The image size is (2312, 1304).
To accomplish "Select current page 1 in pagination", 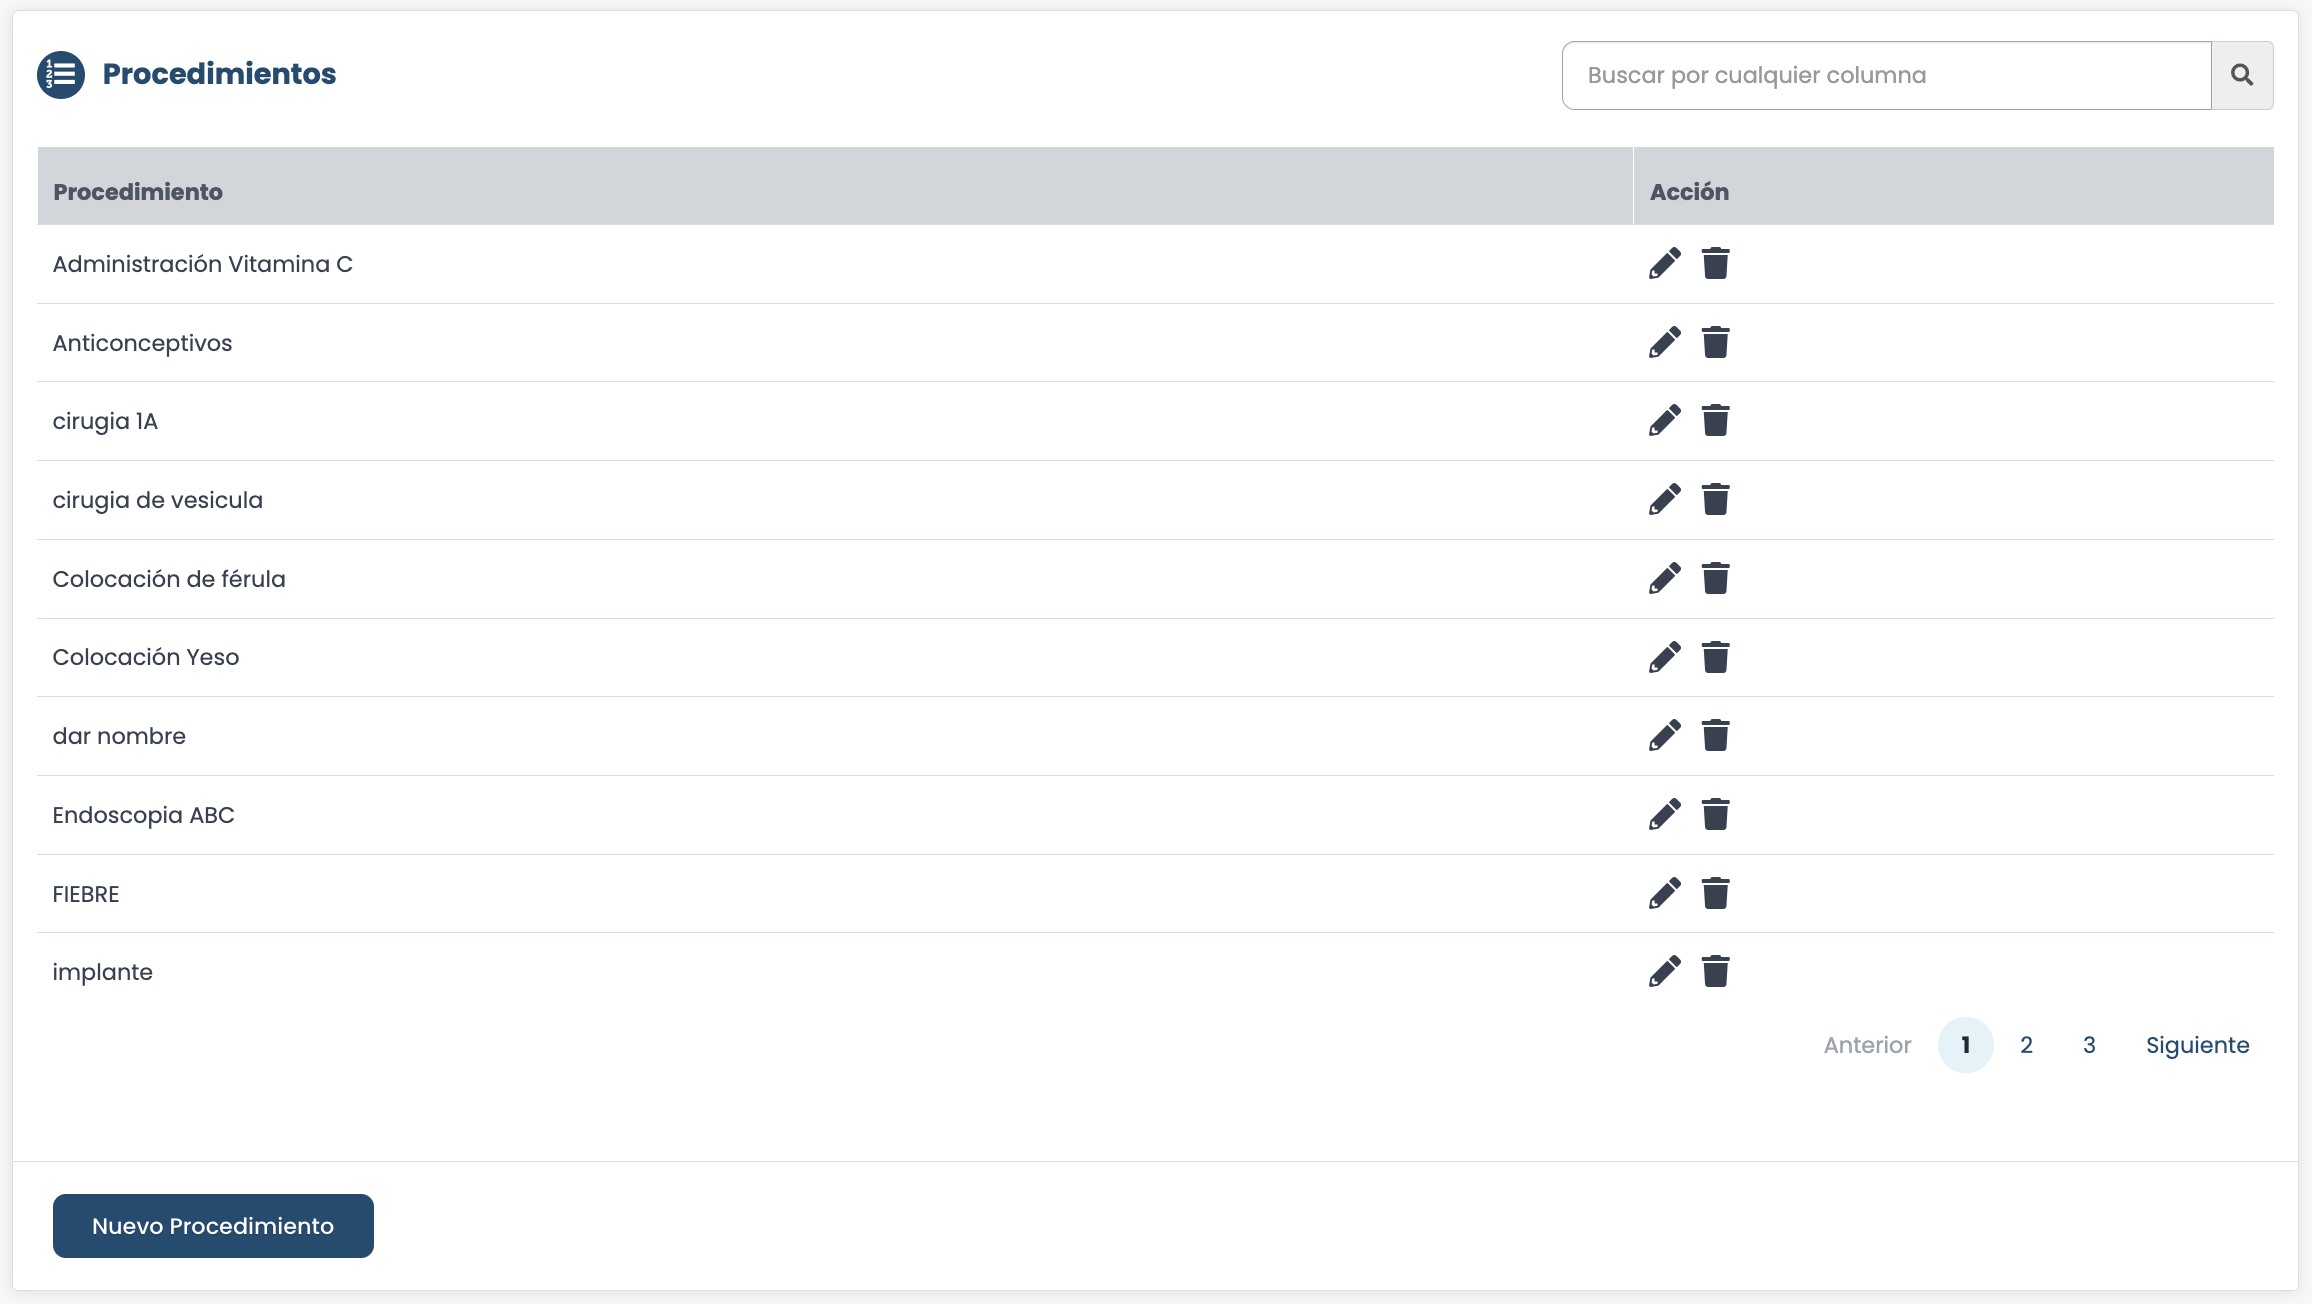I will click(1965, 1045).
